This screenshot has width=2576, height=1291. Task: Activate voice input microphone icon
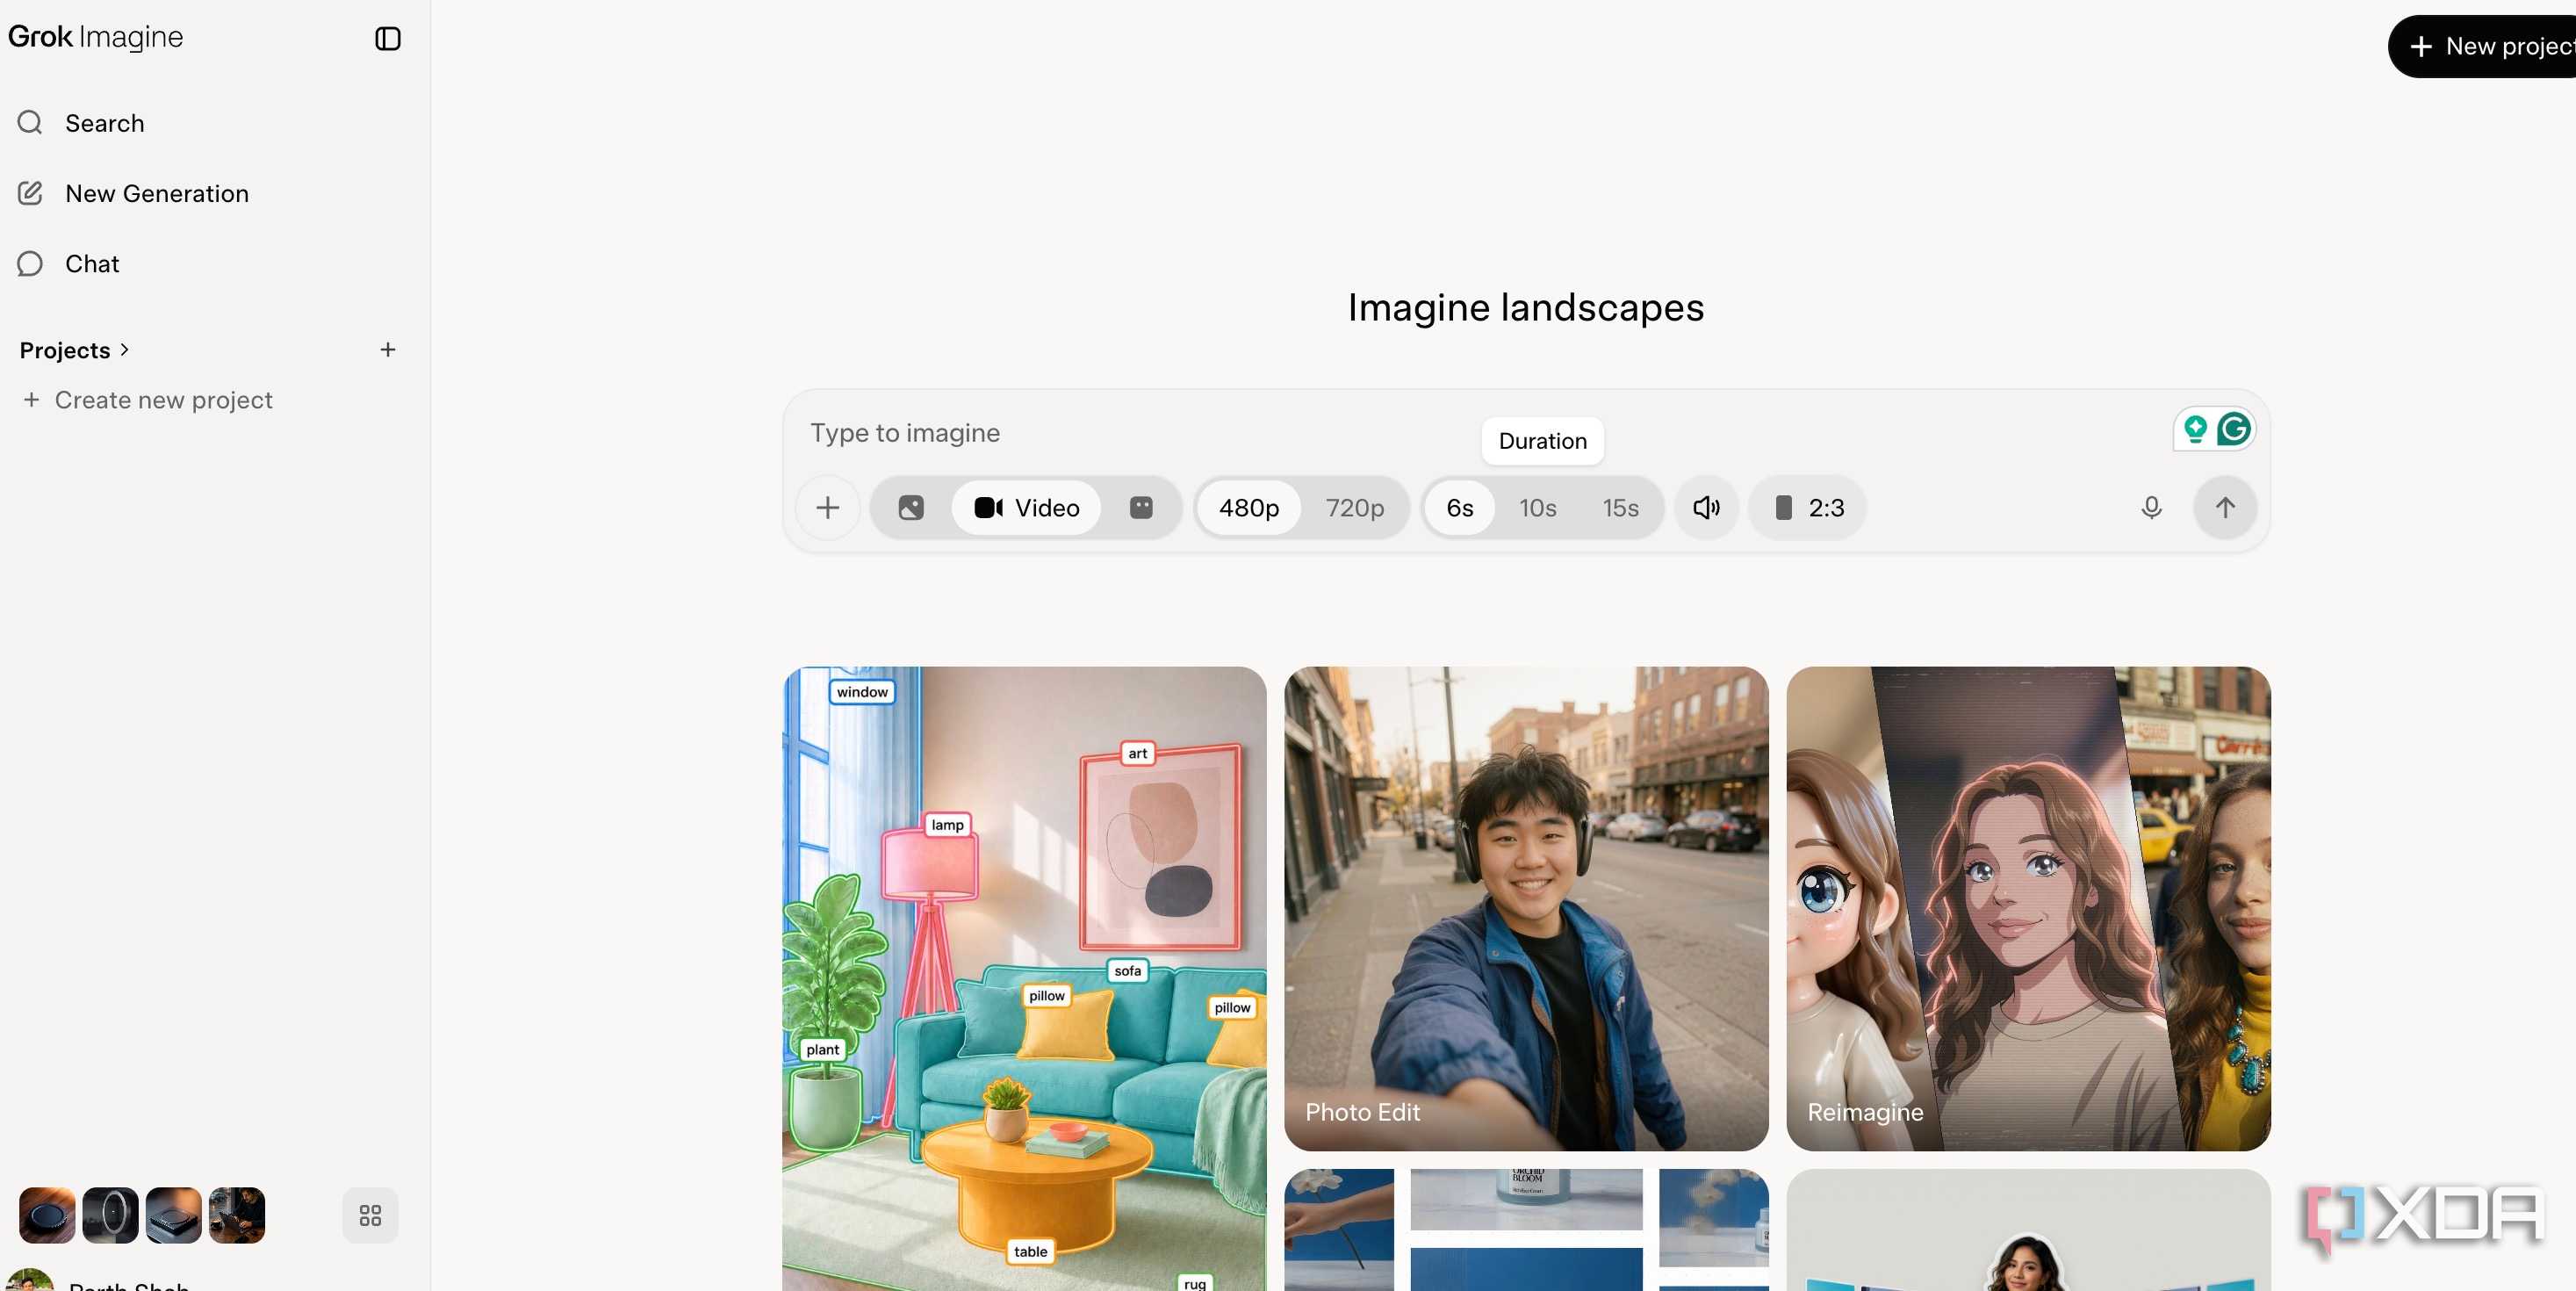[x=2152, y=508]
